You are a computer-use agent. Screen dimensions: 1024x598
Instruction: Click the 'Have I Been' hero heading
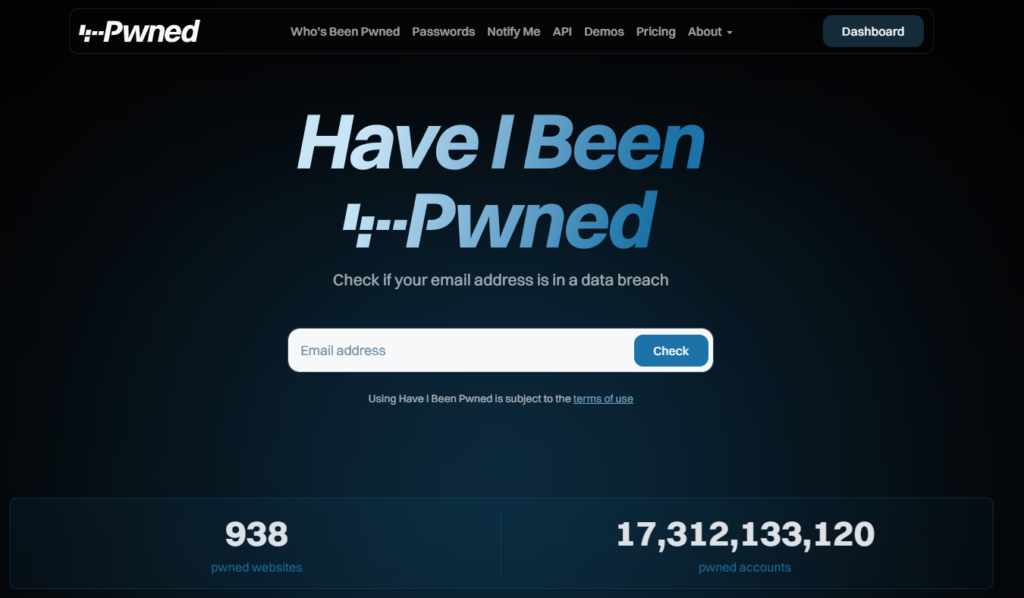click(501, 142)
